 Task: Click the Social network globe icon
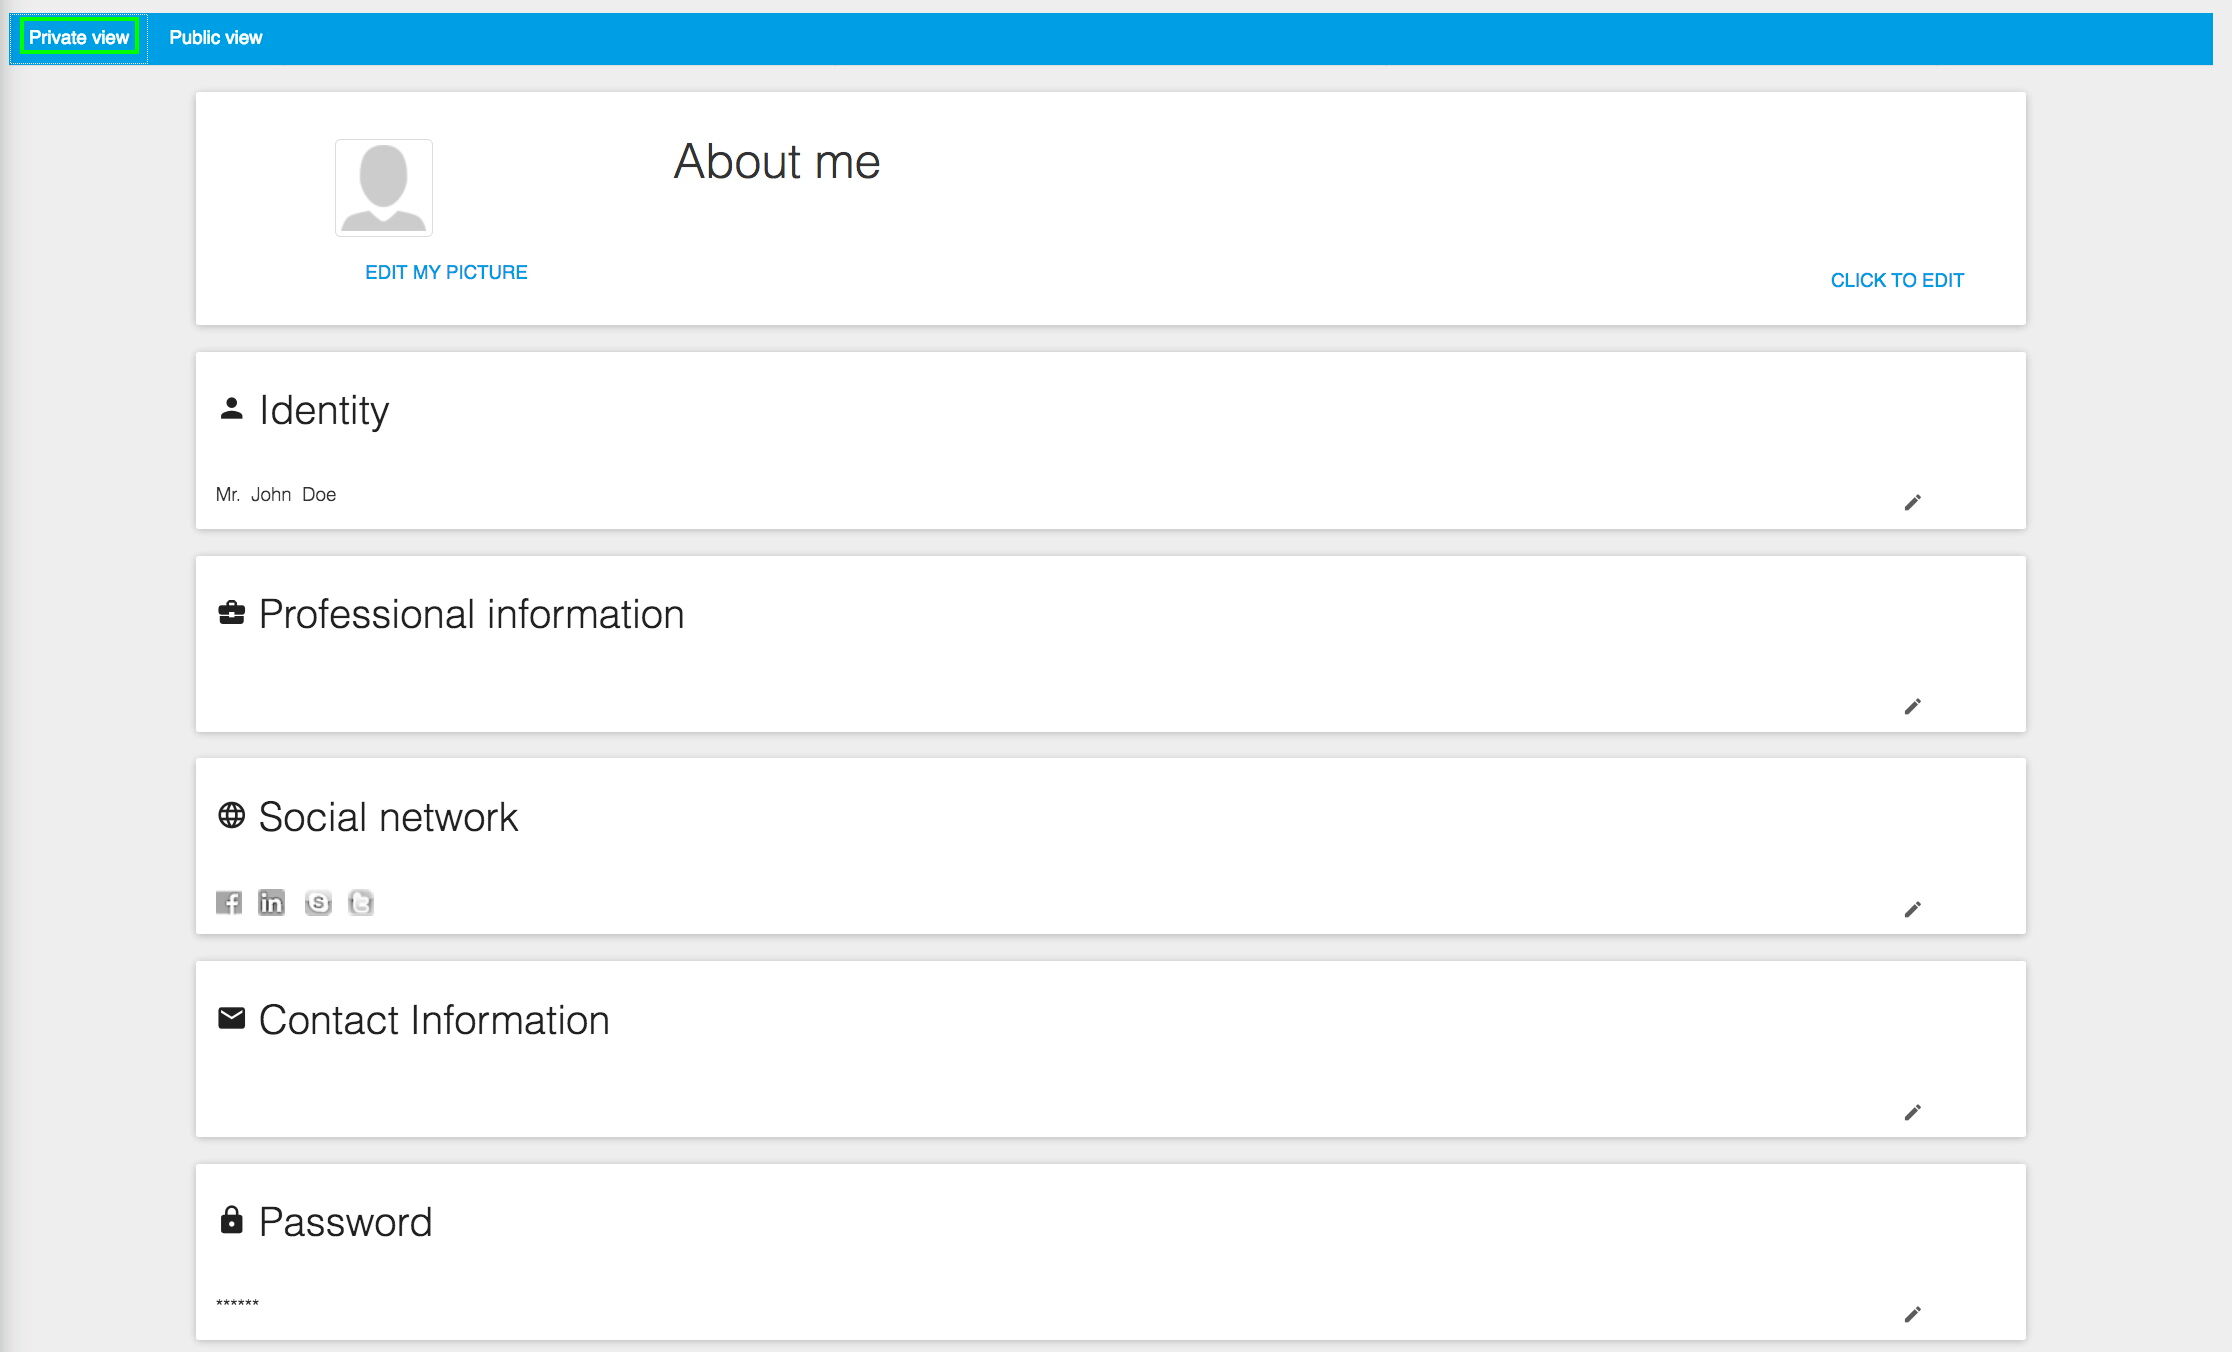coord(231,816)
